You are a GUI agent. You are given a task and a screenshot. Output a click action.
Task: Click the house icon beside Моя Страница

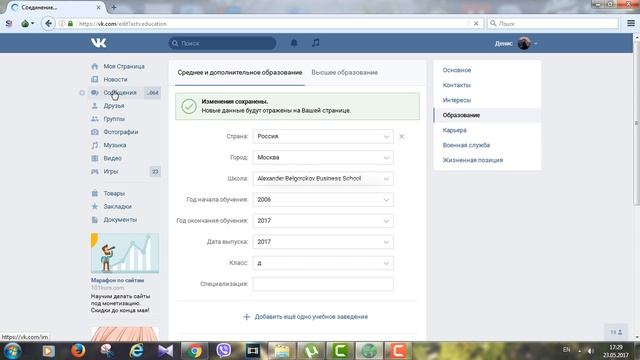(95, 66)
